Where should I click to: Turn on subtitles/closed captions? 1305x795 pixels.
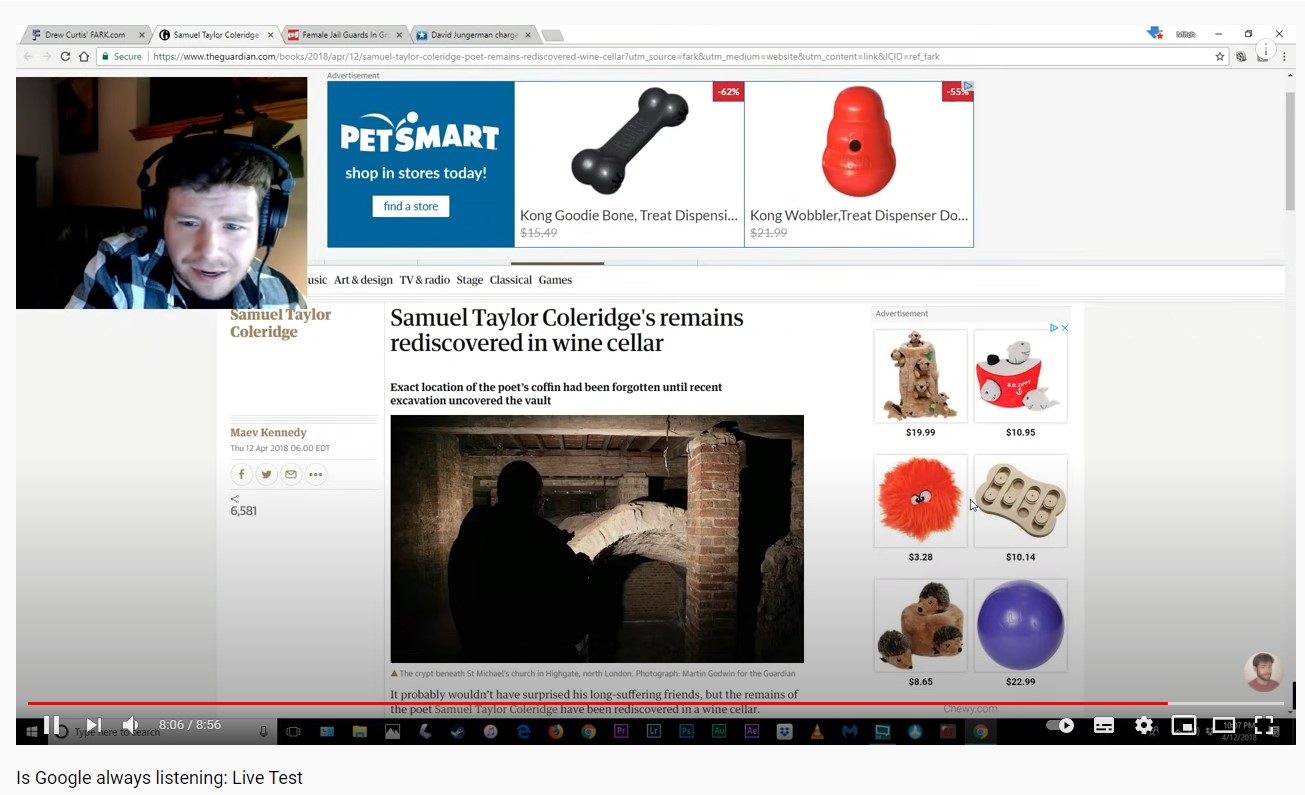(1104, 725)
